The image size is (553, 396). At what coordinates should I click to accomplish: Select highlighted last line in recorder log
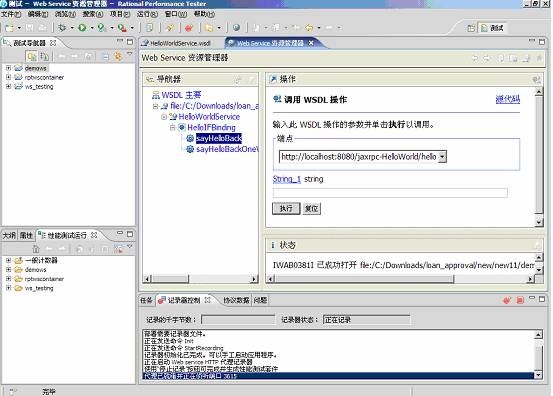click(338, 376)
